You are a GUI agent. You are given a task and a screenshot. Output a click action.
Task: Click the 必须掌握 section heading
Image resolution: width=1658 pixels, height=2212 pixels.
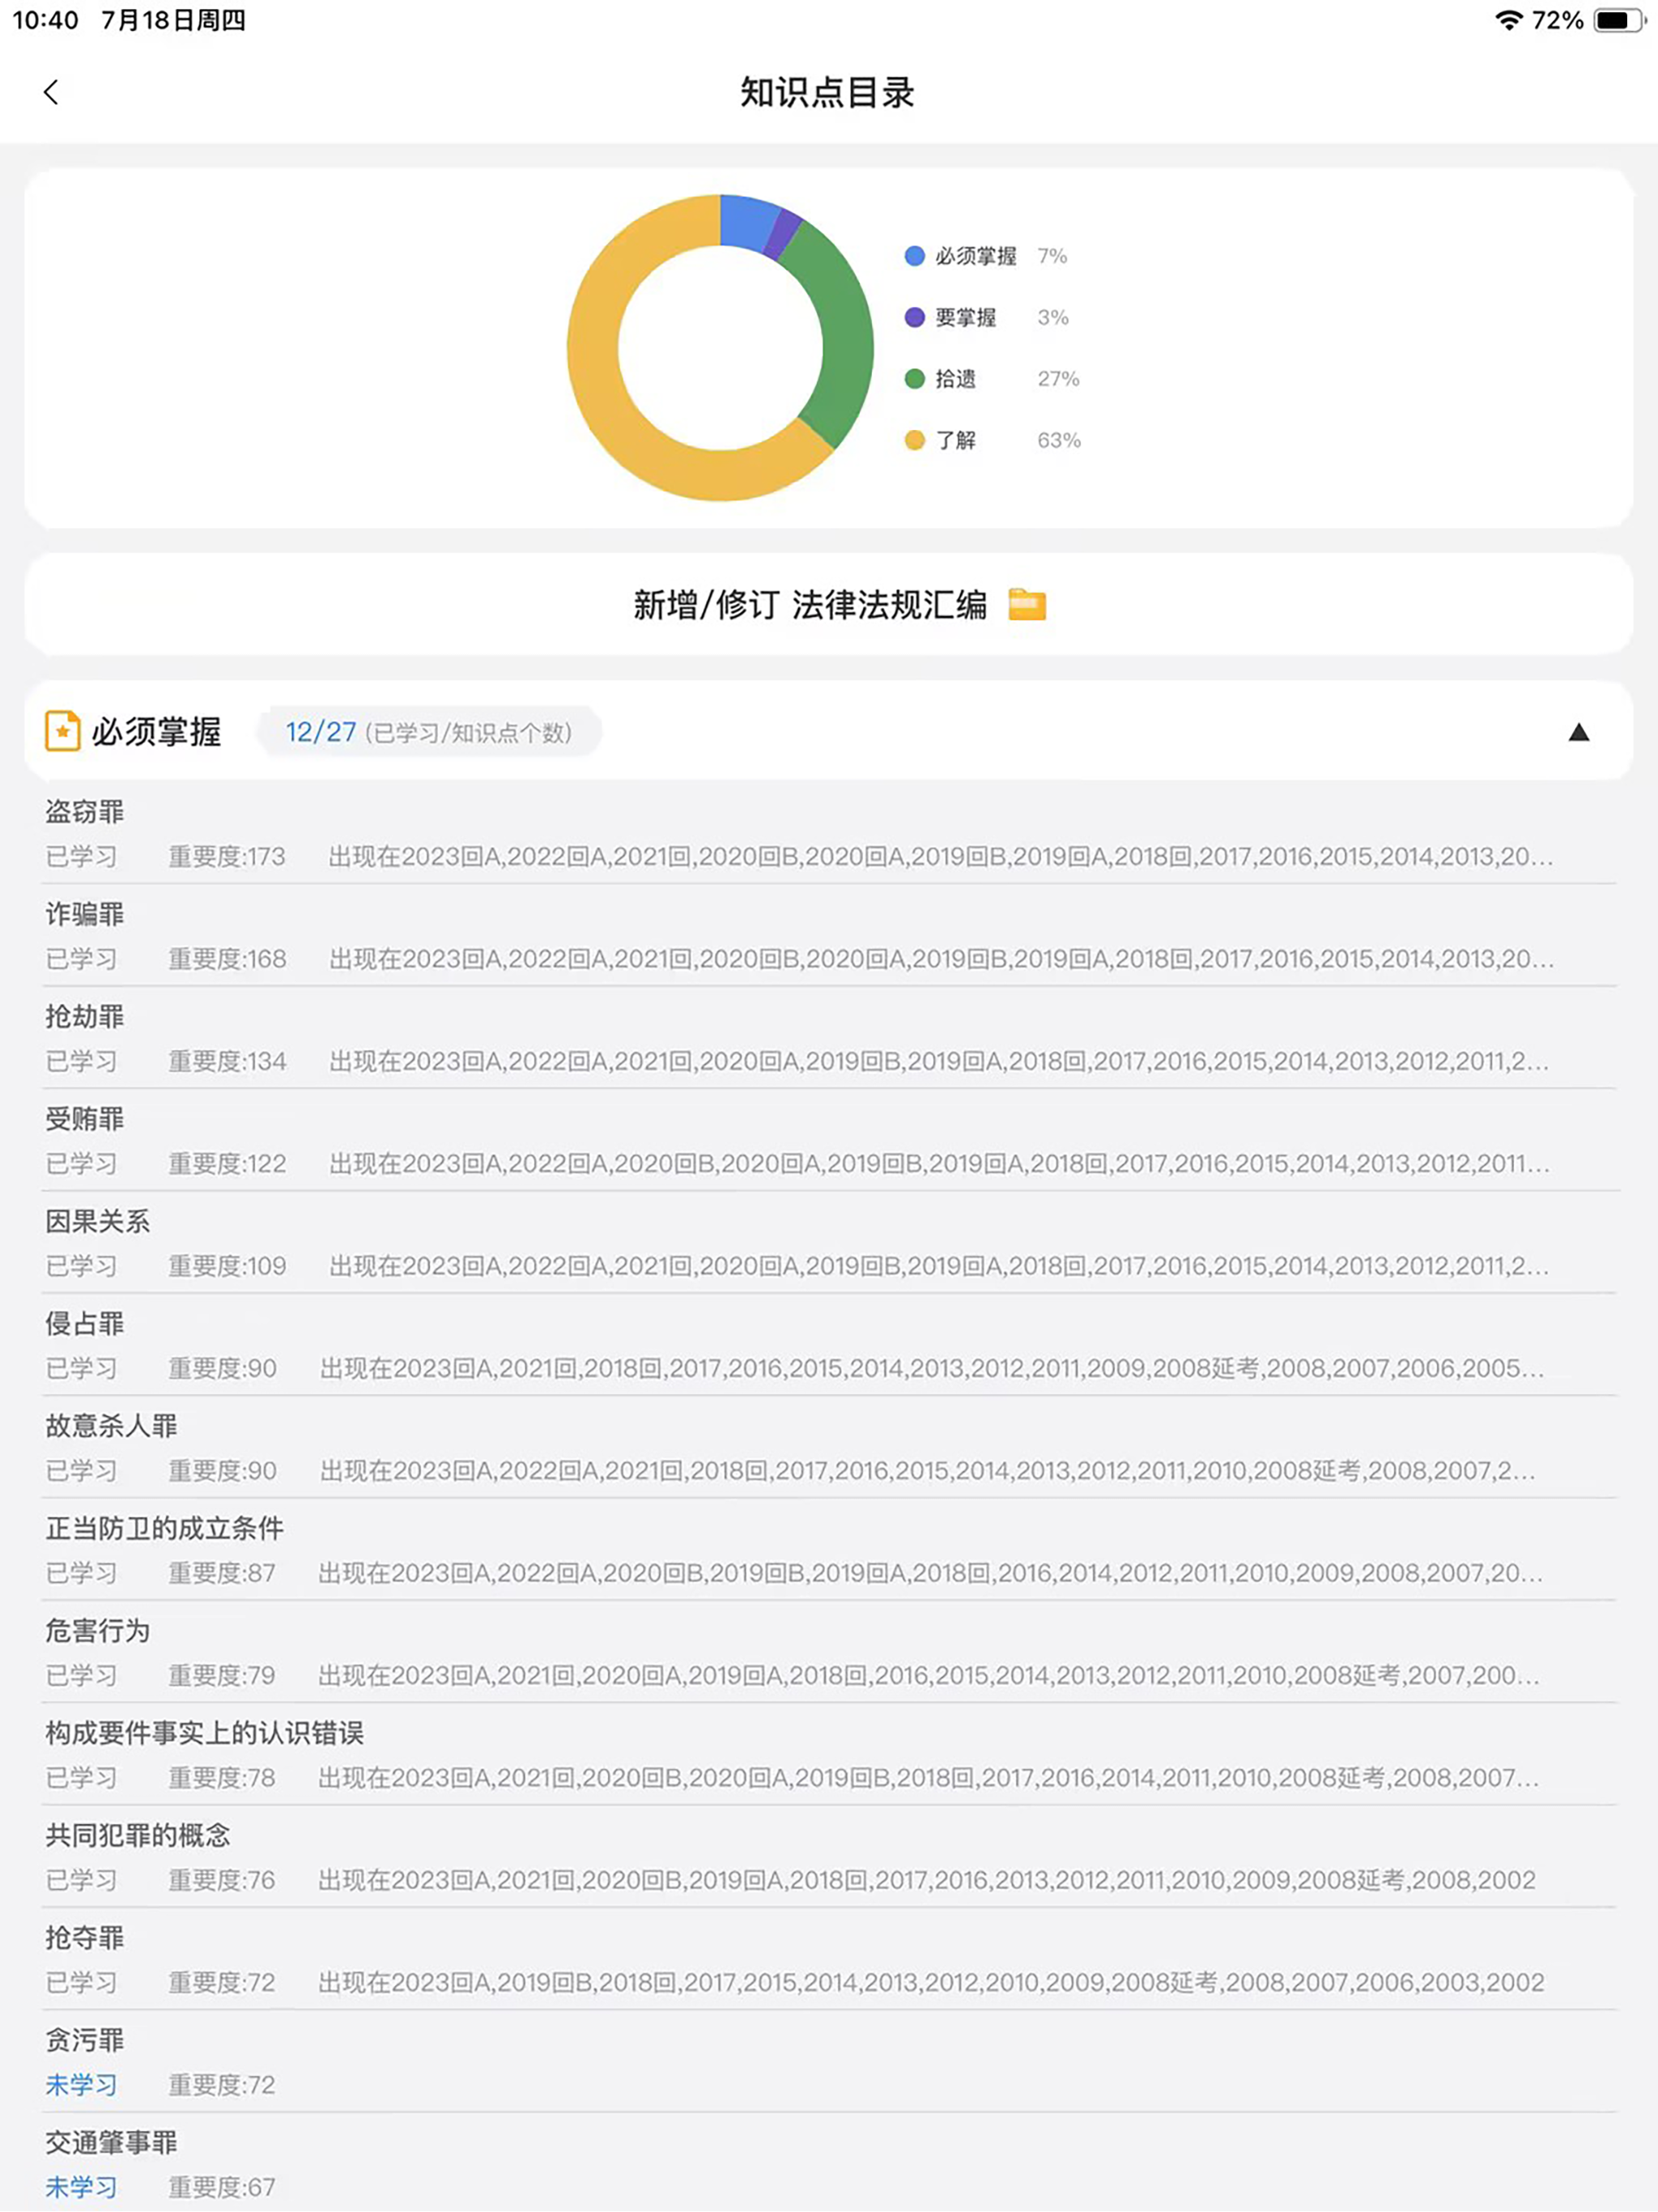[156, 732]
